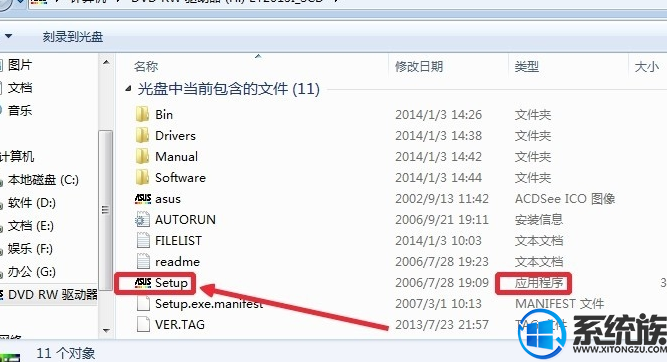Select the asus file name

[x=168, y=199]
